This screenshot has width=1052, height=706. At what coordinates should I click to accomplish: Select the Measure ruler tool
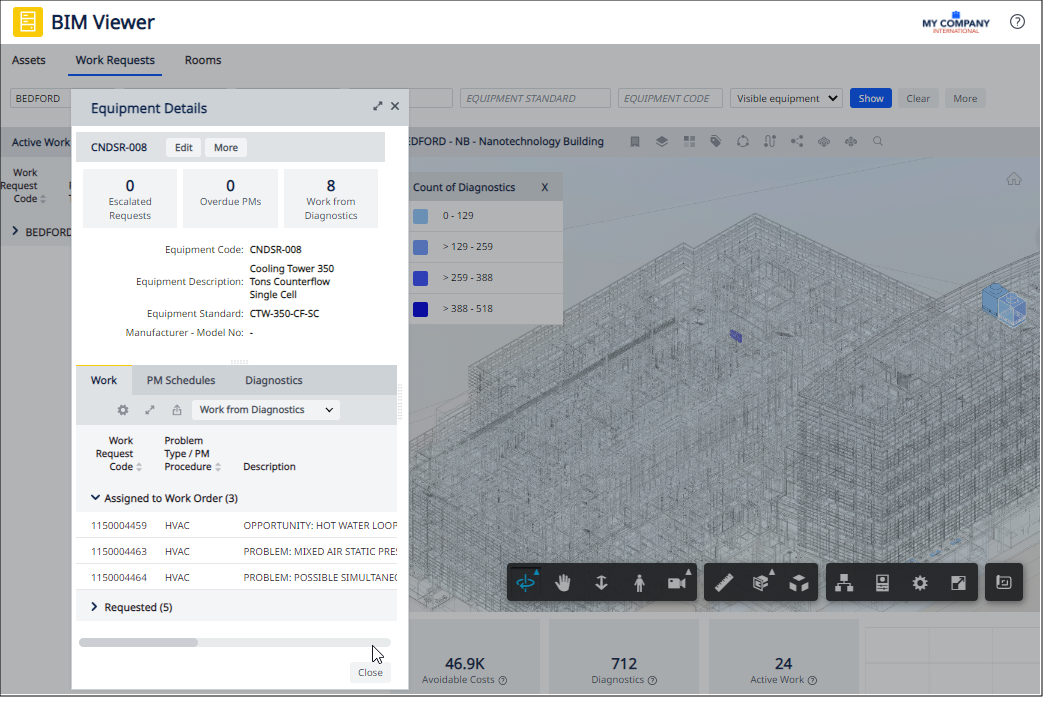tap(725, 585)
